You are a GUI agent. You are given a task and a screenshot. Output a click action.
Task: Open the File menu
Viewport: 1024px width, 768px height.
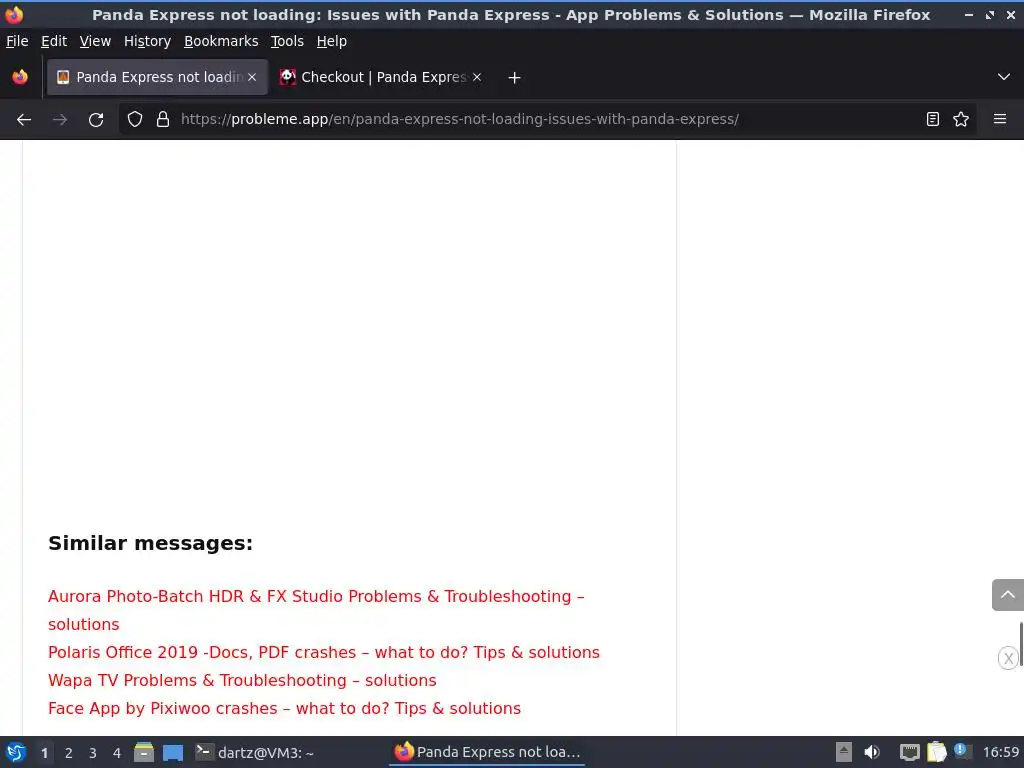pyautogui.click(x=17, y=41)
